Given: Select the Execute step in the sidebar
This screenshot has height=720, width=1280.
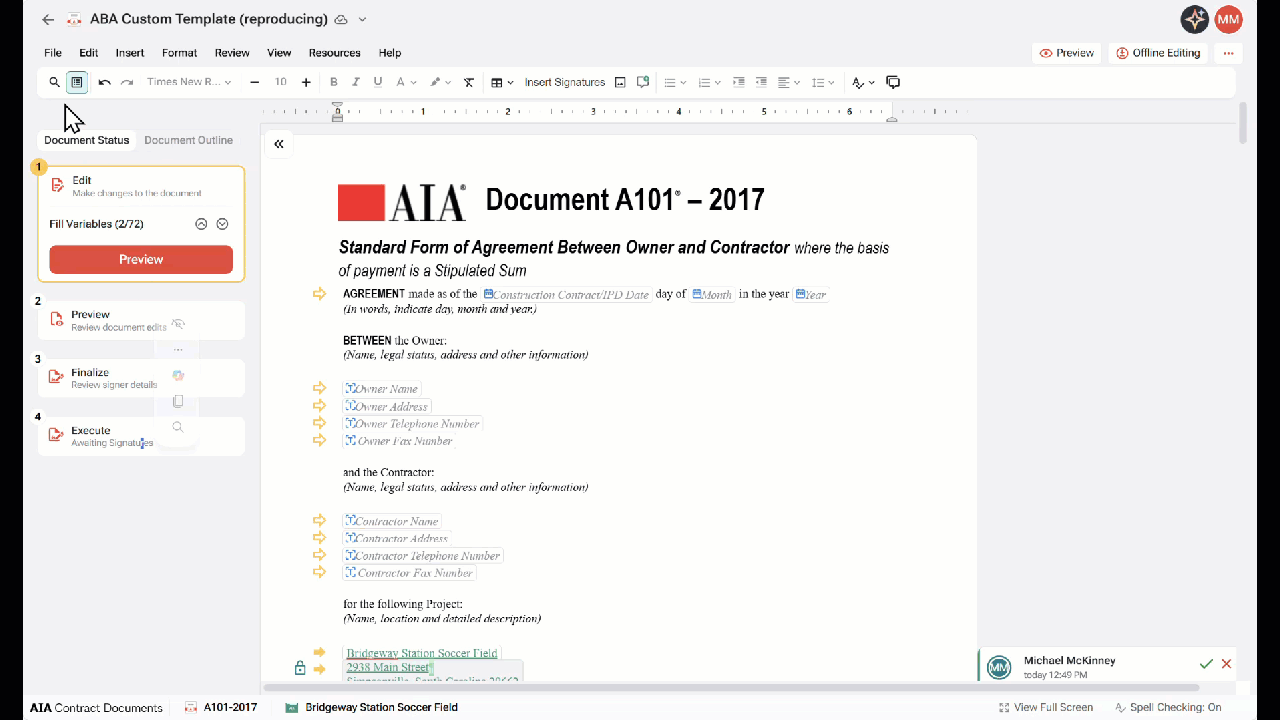Looking at the screenshot, I should 141,436.
